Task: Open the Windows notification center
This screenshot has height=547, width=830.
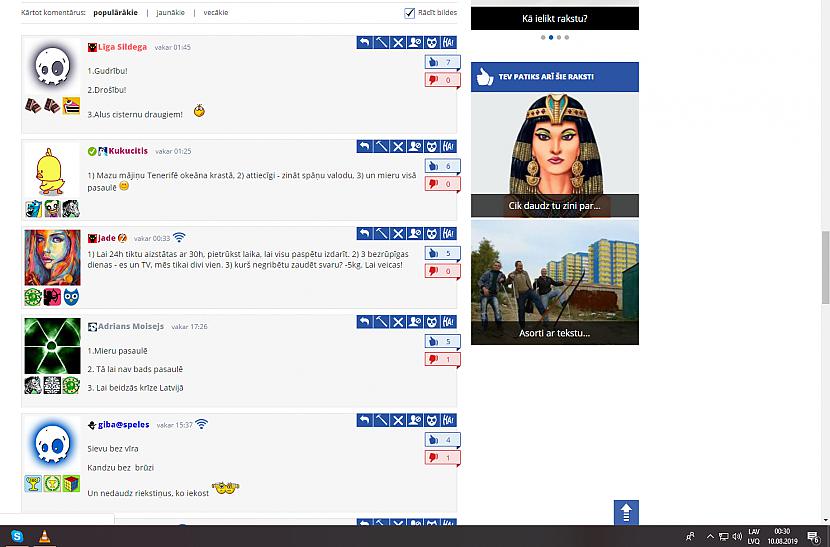Action: [814, 537]
